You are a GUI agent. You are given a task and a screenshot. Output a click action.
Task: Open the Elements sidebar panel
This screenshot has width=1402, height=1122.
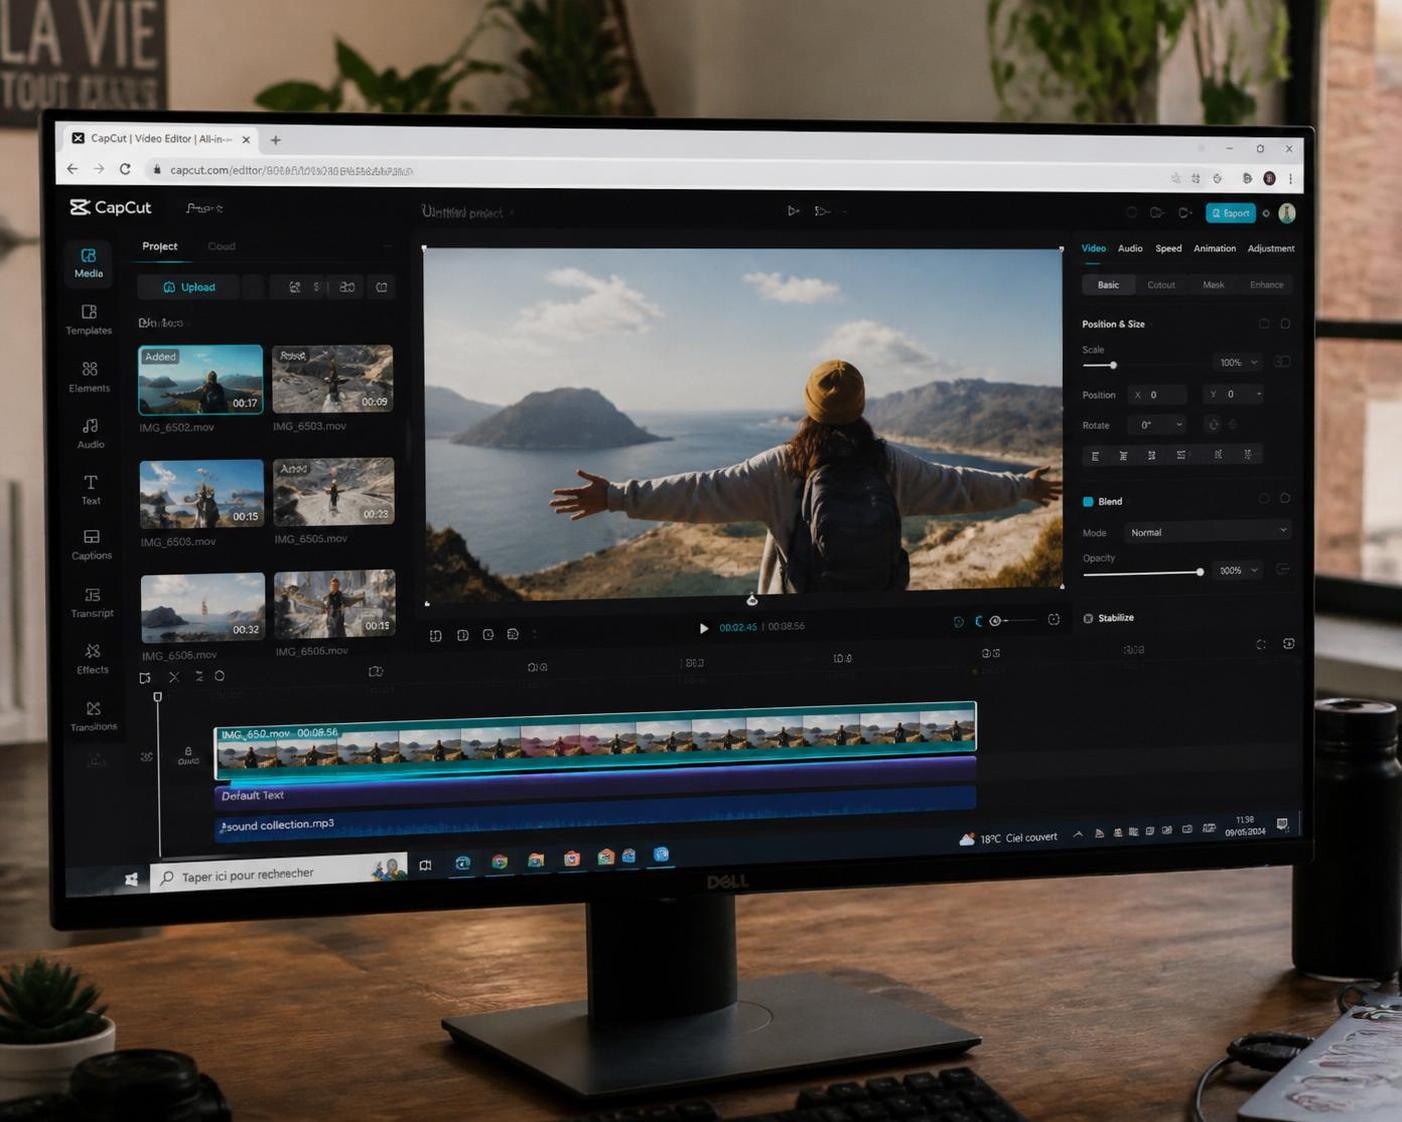(x=89, y=377)
